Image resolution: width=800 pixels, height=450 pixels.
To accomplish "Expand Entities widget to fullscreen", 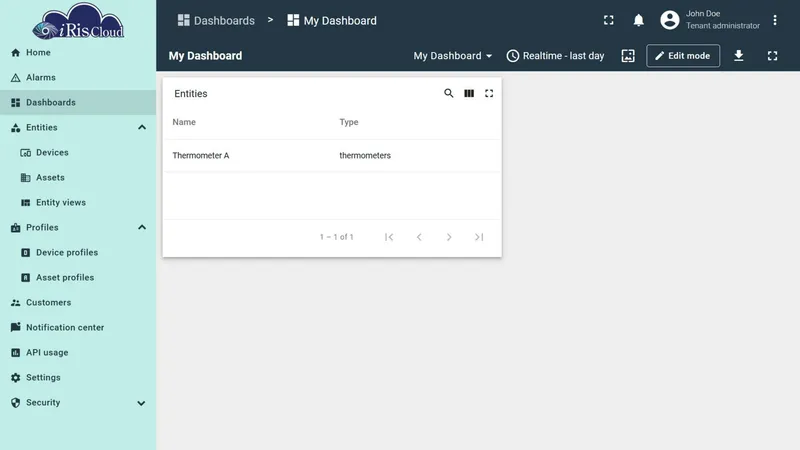I will [489, 93].
